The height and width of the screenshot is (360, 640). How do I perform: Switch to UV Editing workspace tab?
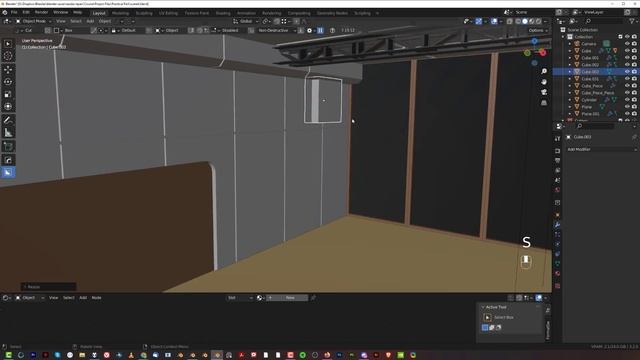(x=168, y=13)
